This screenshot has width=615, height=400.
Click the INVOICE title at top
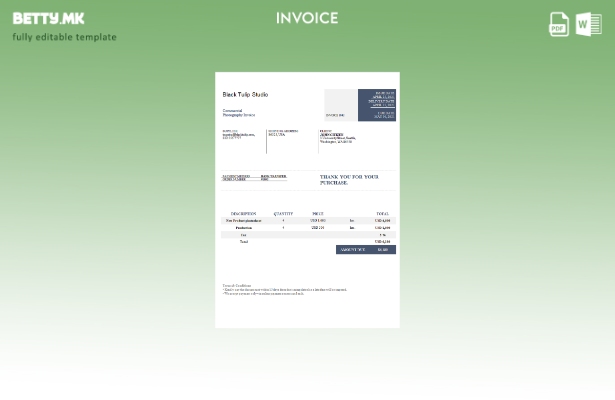[x=307, y=18]
